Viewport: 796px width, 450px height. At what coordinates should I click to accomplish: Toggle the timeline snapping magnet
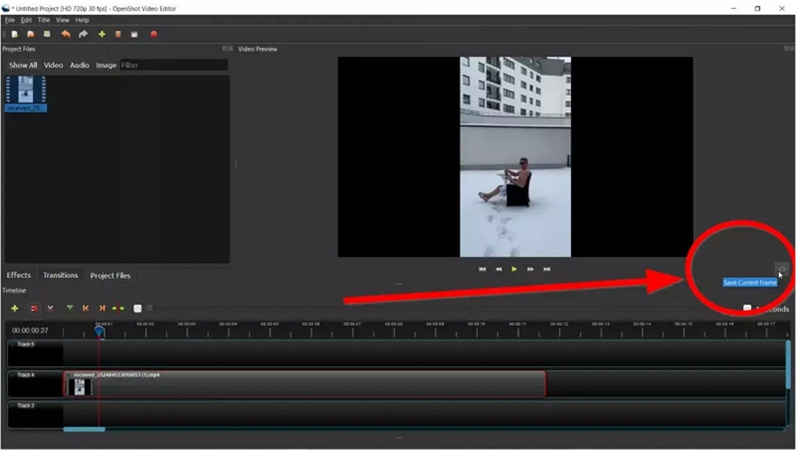[33, 308]
